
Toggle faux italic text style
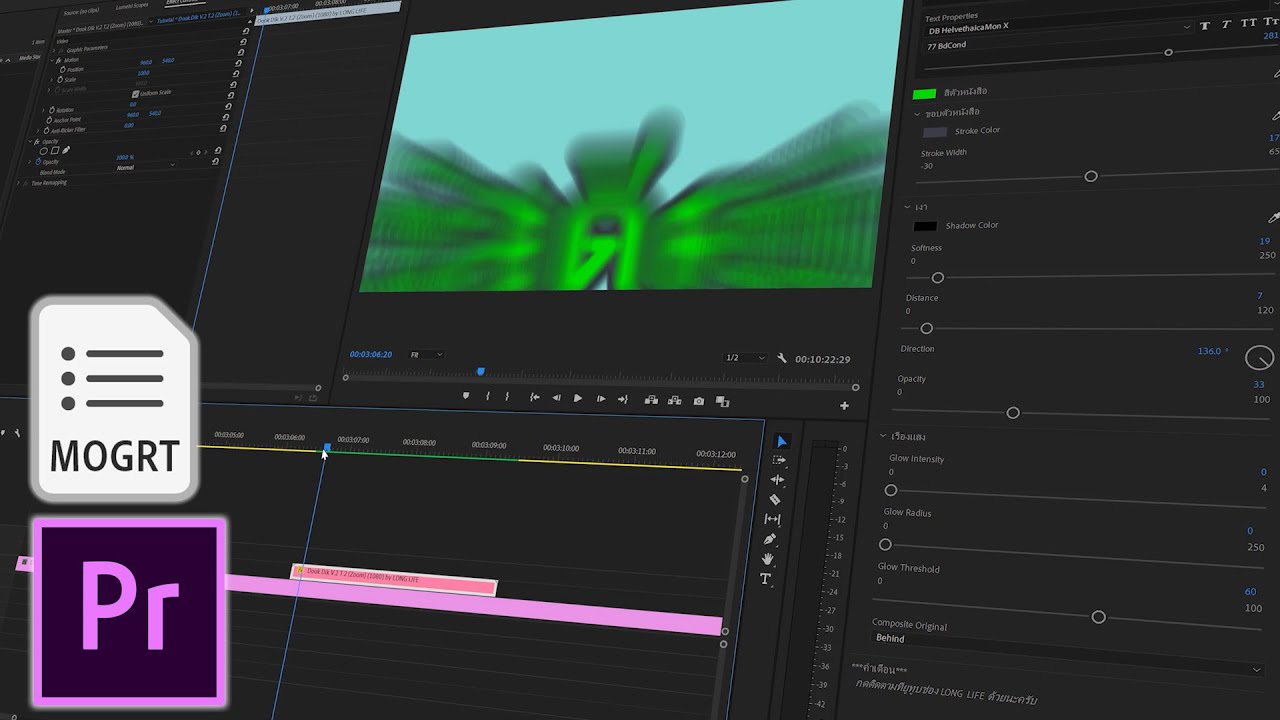pos(1226,25)
